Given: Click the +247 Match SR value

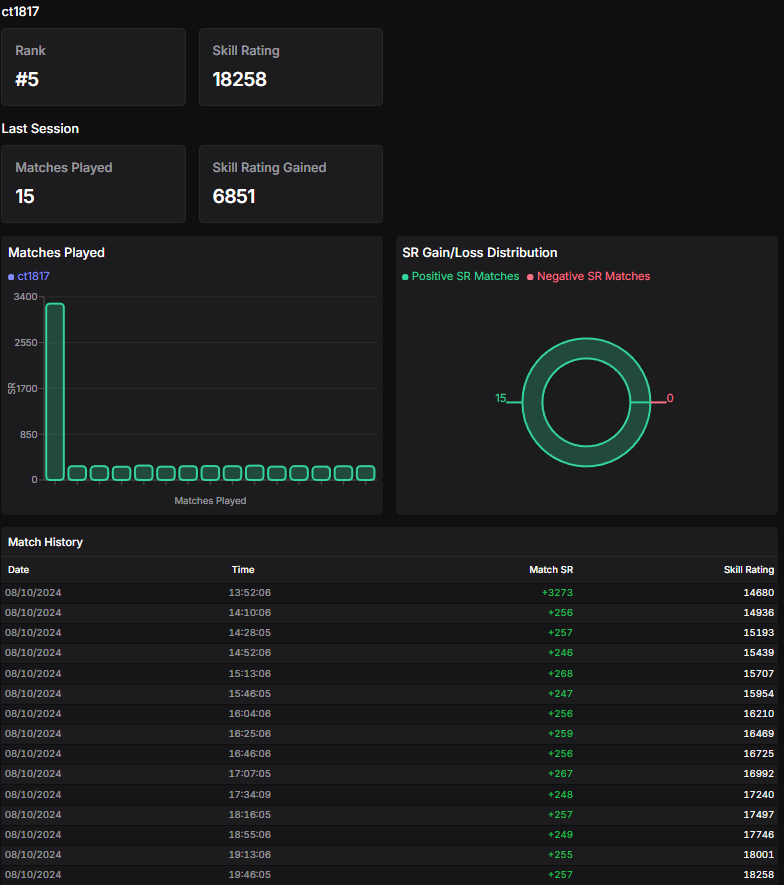Looking at the screenshot, I should [560, 694].
